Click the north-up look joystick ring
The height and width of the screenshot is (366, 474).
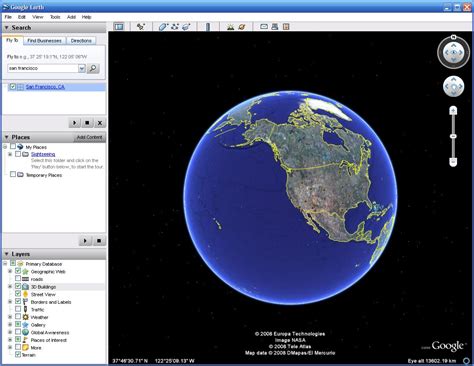point(453,52)
